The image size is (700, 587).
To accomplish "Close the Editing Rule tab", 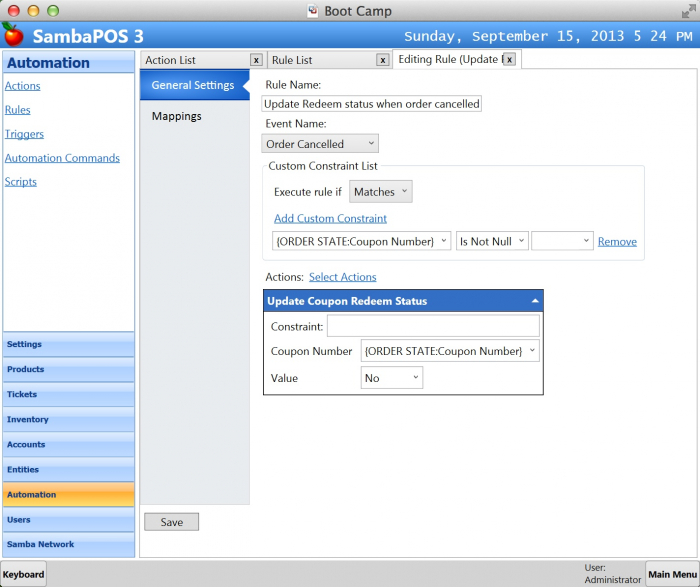I will tap(509, 60).
